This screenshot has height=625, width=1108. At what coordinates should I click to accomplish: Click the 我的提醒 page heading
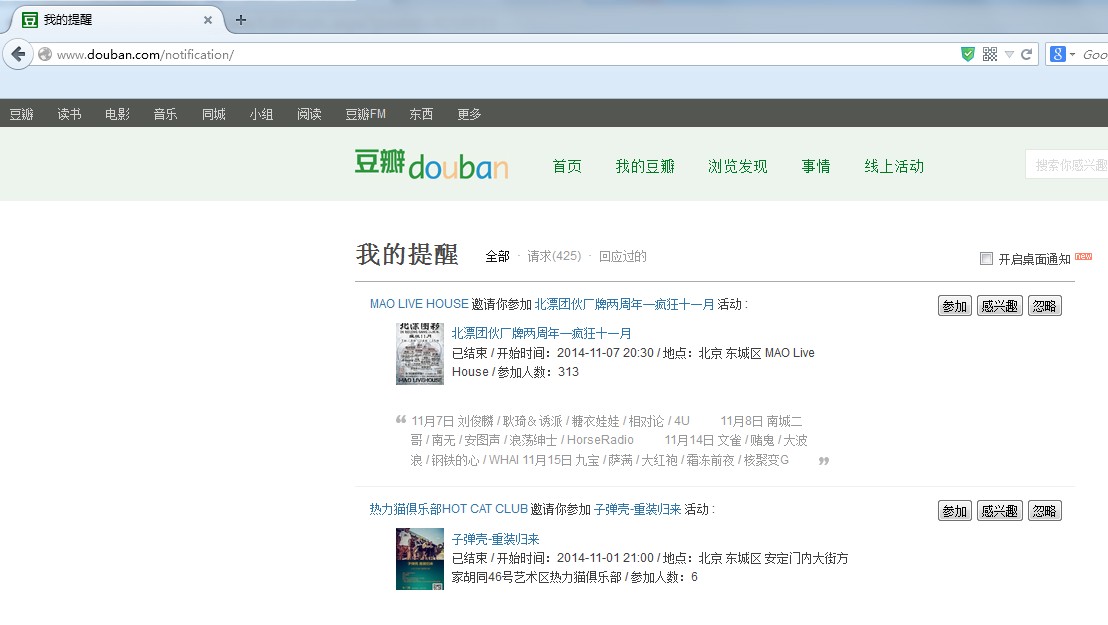click(407, 255)
